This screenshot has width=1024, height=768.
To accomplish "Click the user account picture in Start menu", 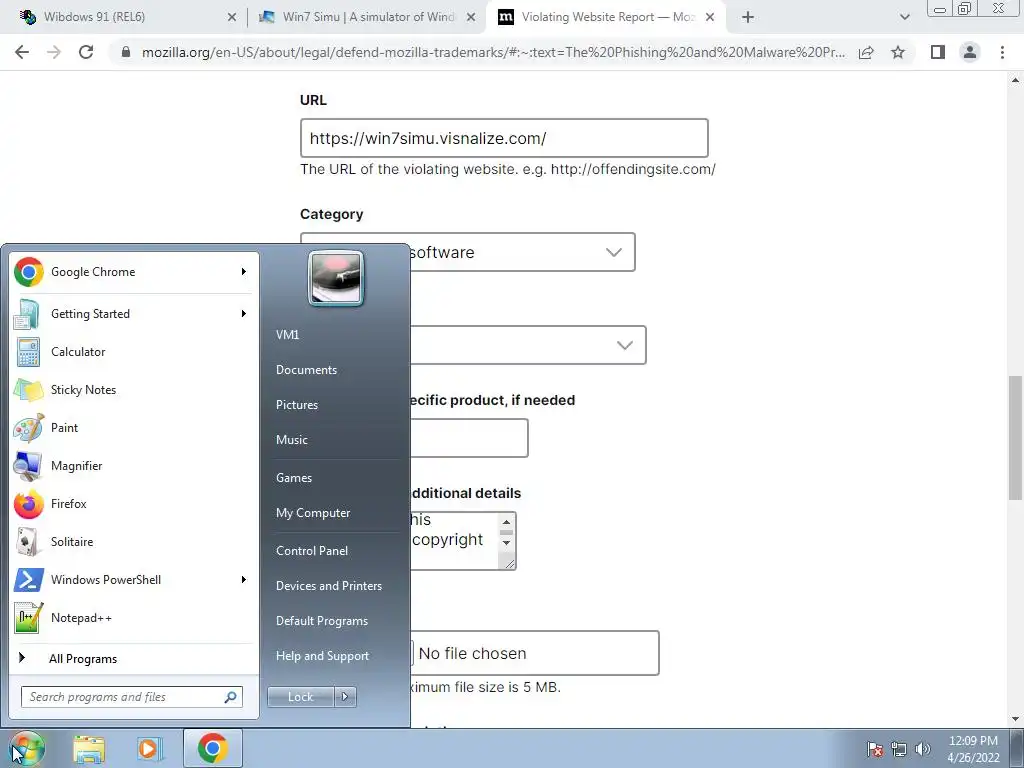I will point(336,278).
